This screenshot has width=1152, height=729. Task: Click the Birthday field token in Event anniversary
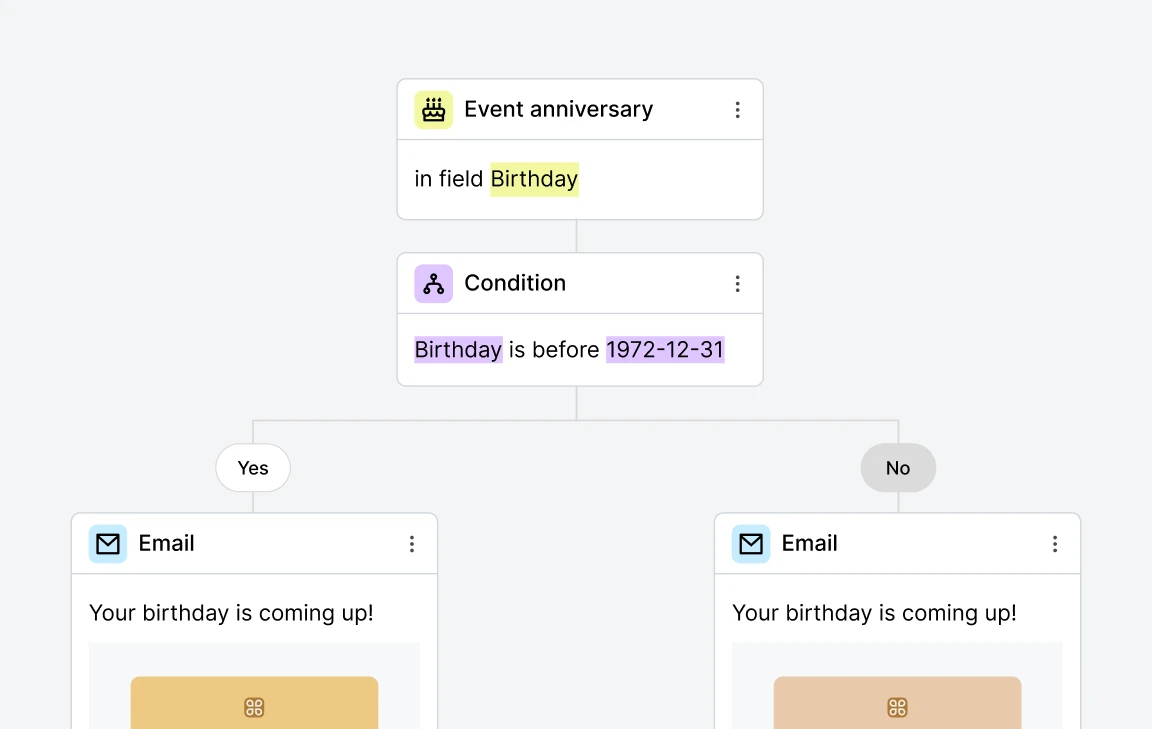click(x=534, y=179)
